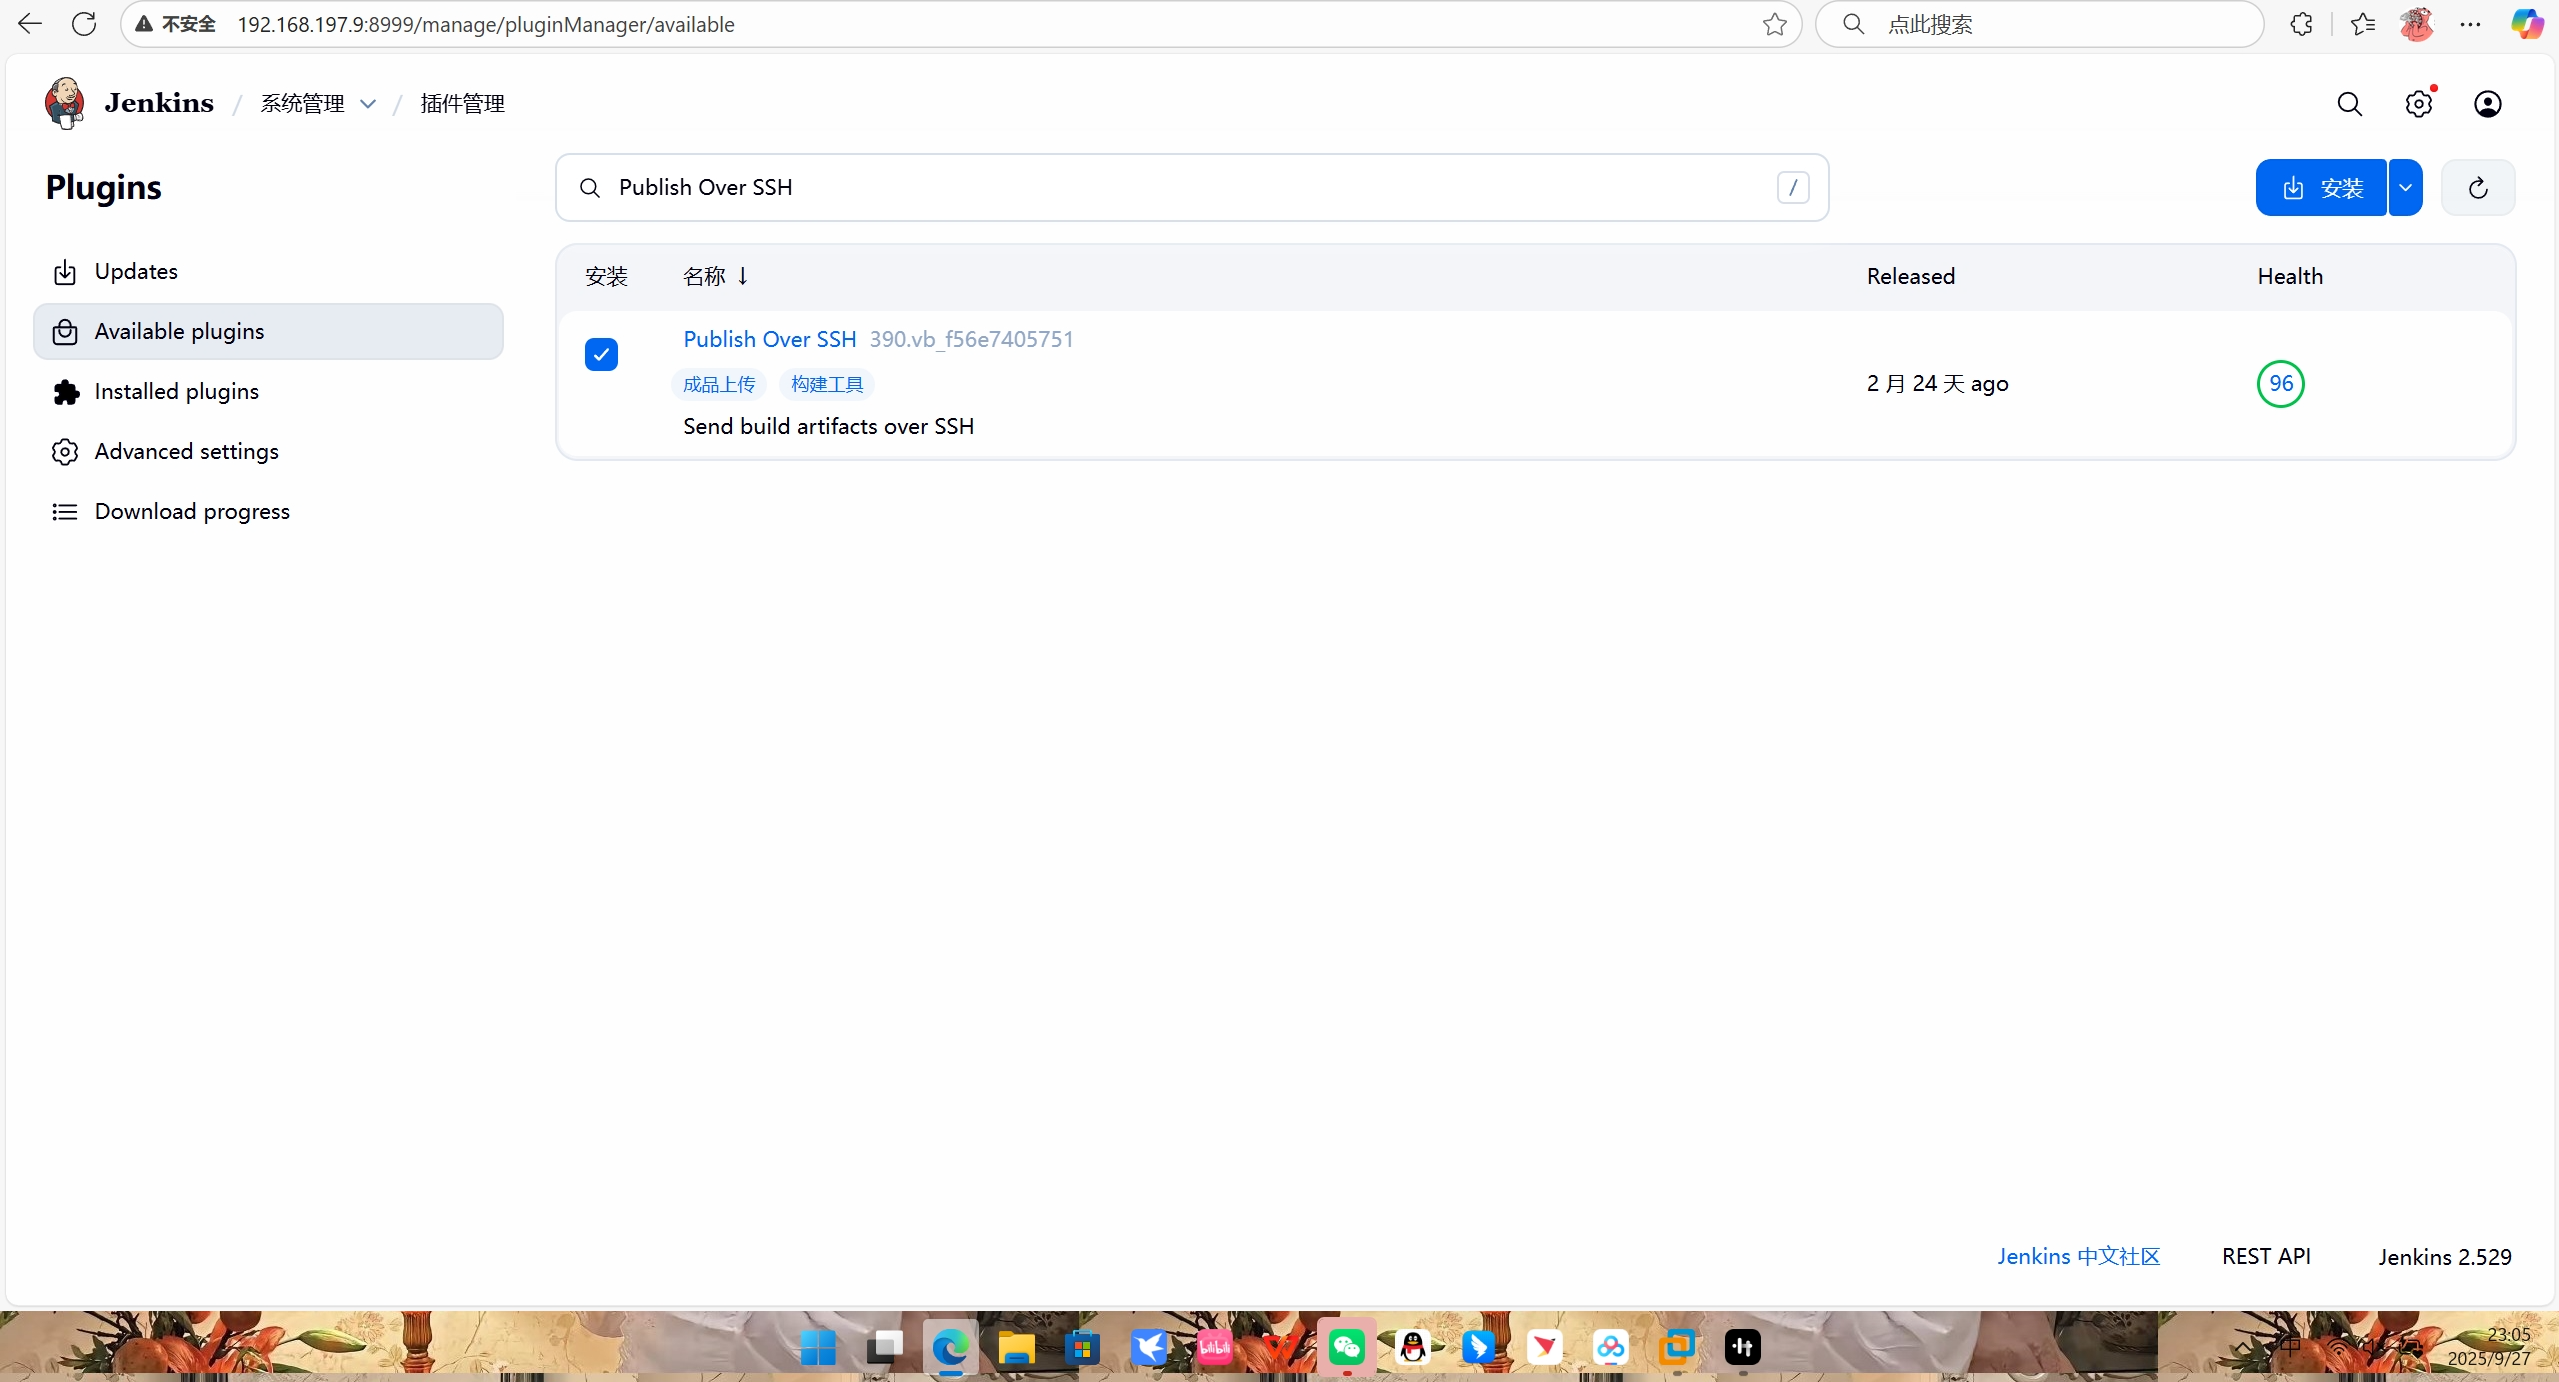
Task: Open Microsoft Store from the taskbar
Action: coord(1082,1348)
